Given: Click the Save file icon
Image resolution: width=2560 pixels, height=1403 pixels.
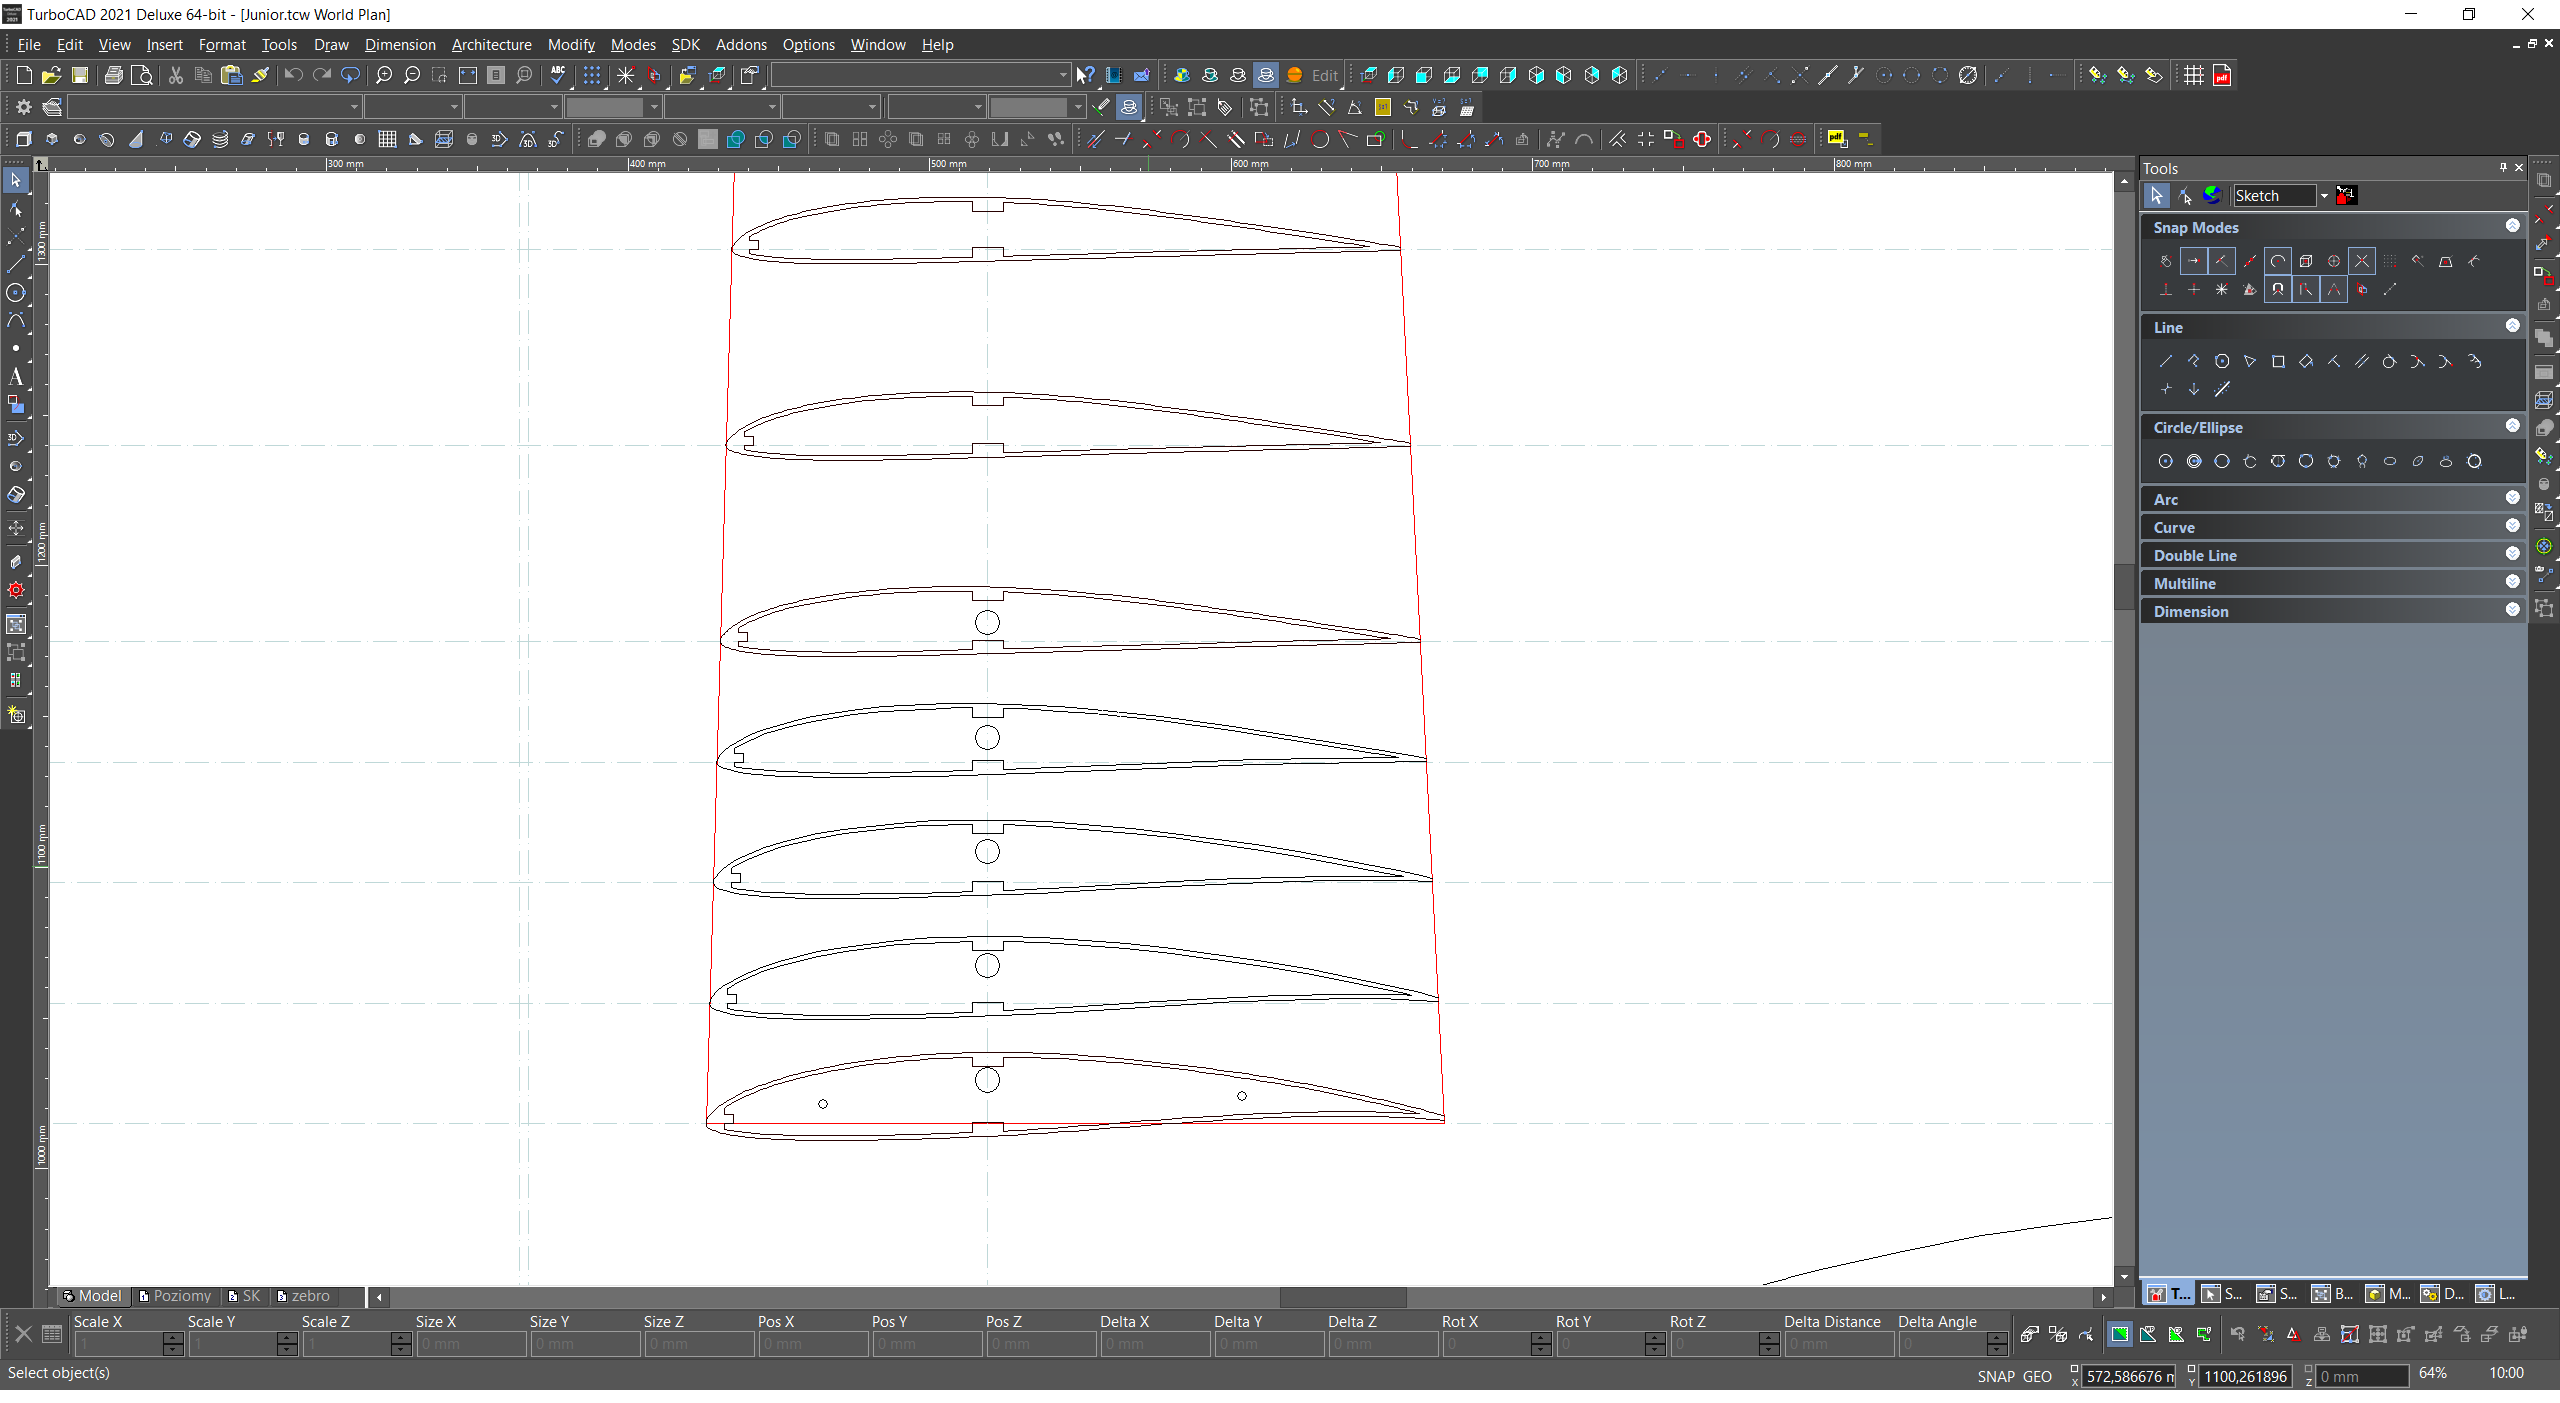Looking at the screenshot, I should (x=80, y=75).
